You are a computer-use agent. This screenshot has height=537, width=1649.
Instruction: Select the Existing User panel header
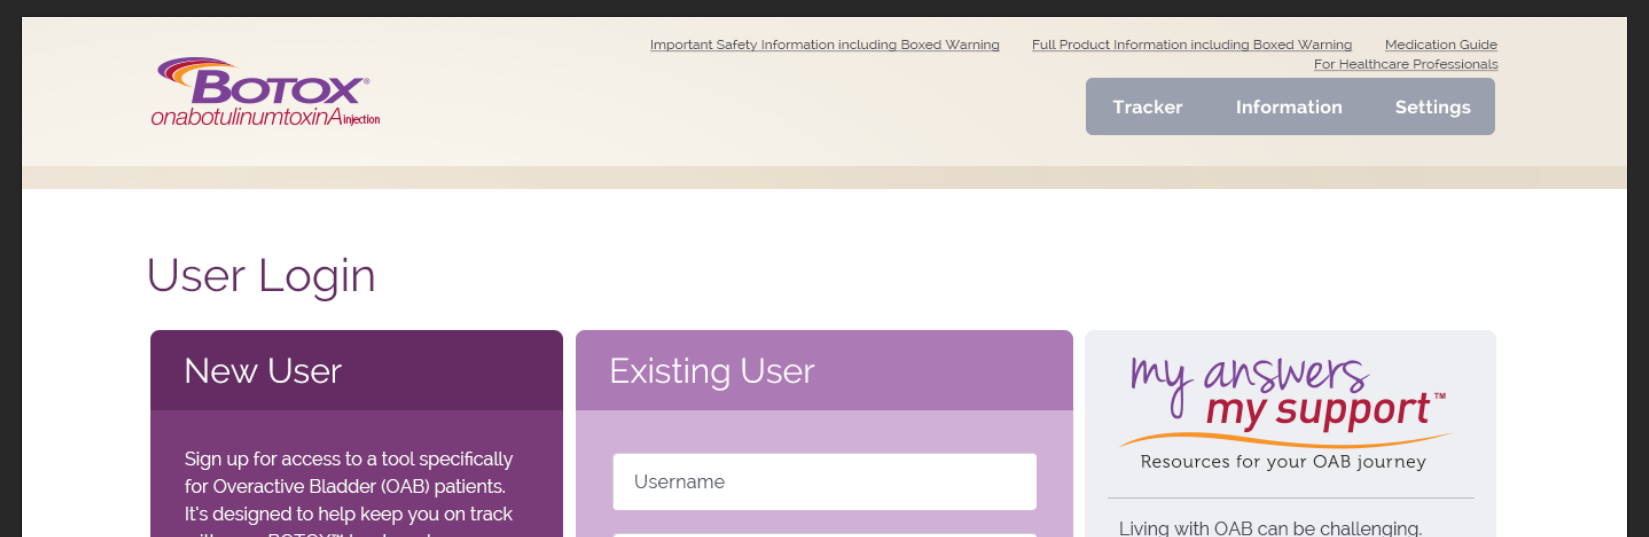[824, 371]
